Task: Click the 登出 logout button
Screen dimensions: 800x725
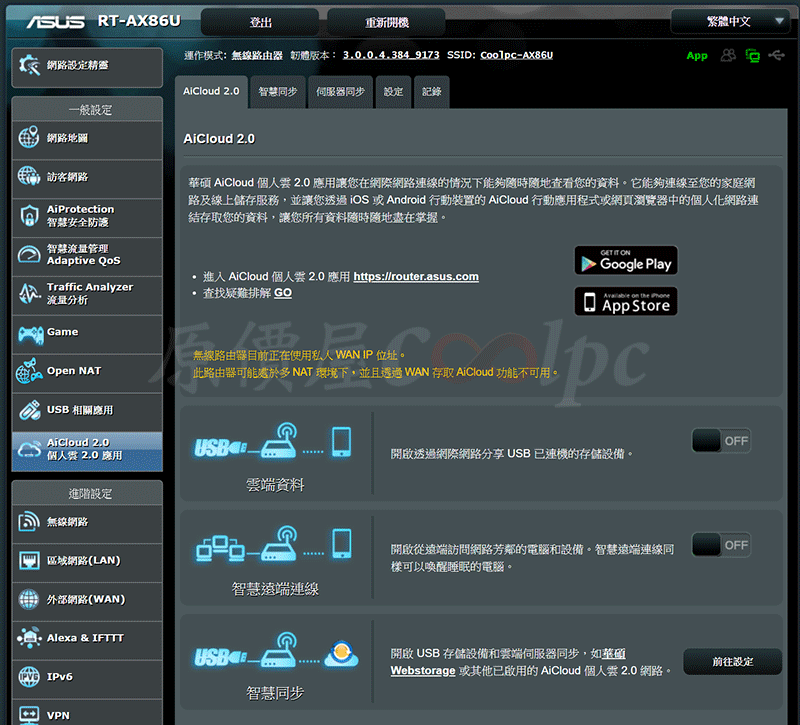Action: [260, 22]
